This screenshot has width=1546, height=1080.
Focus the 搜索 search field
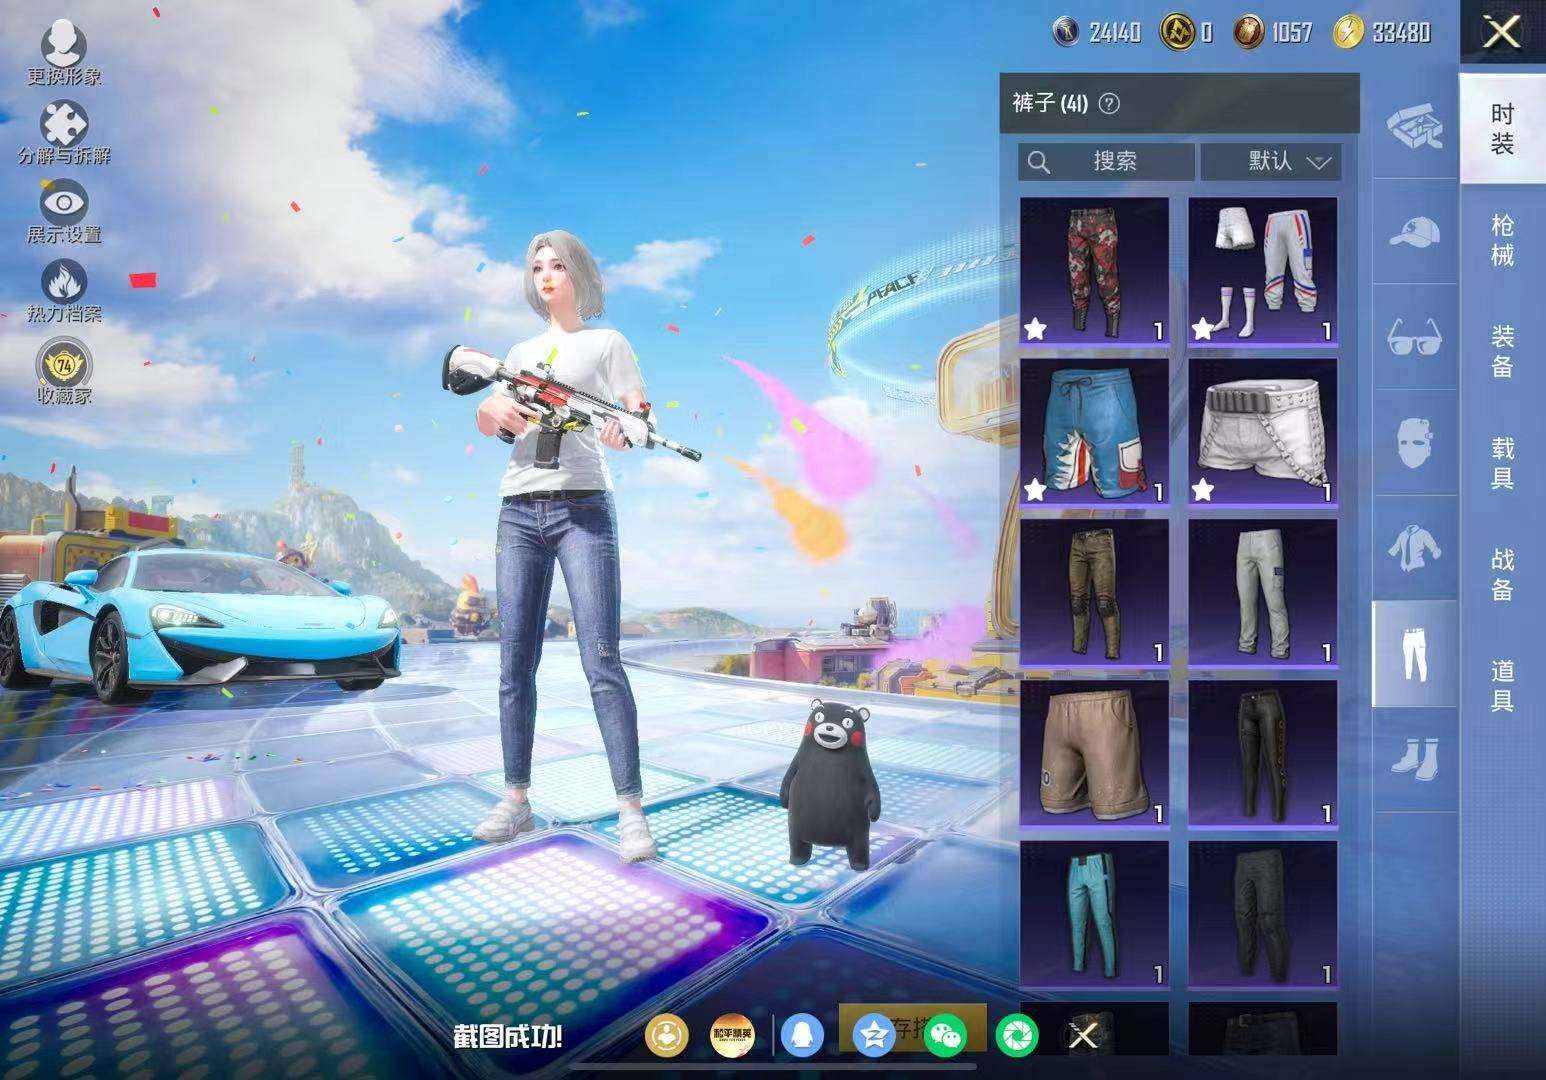tap(1106, 161)
